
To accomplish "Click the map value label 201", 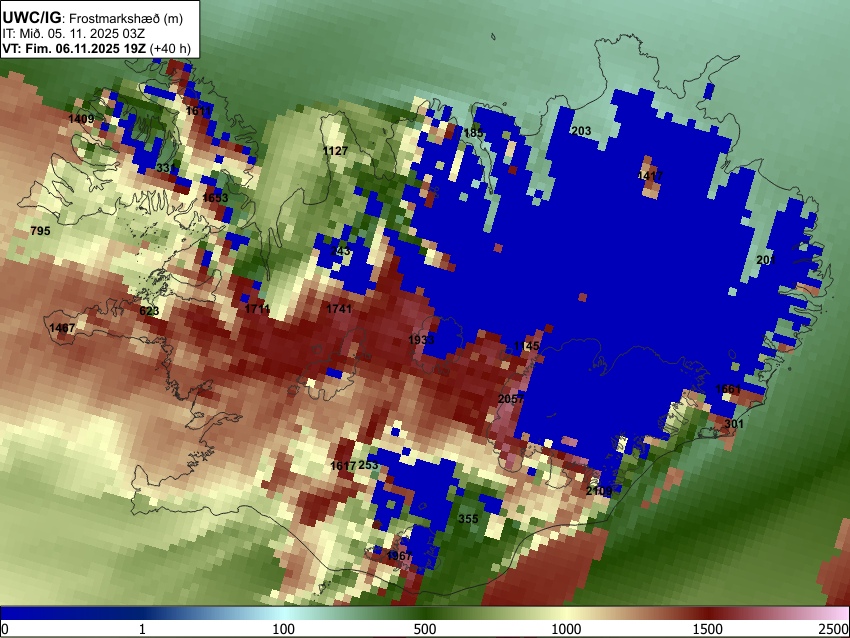I will click(x=765, y=260).
